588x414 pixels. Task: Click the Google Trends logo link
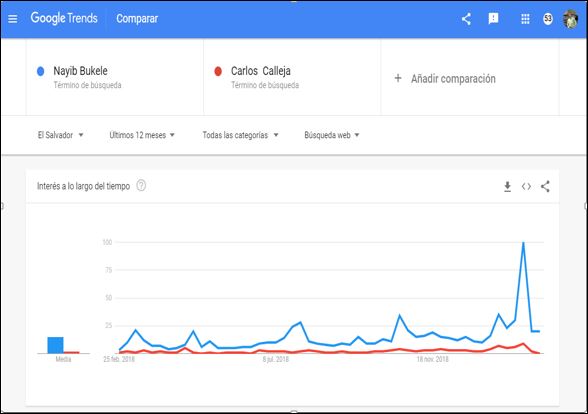click(64, 18)
